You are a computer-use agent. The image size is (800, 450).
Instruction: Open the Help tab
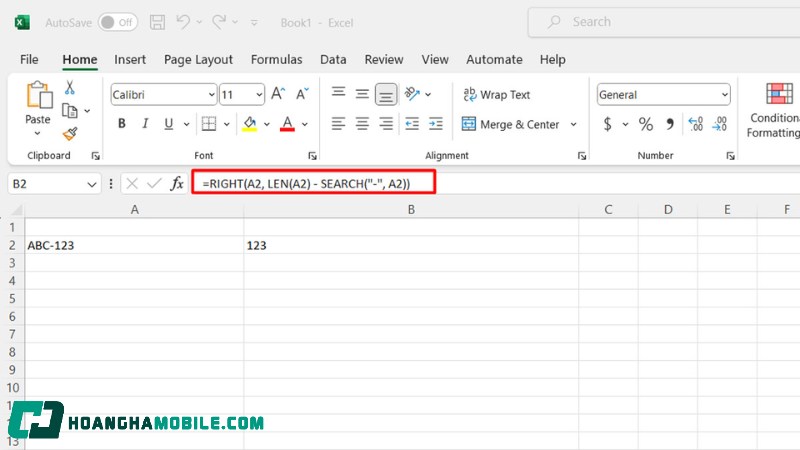pos(553,60)
